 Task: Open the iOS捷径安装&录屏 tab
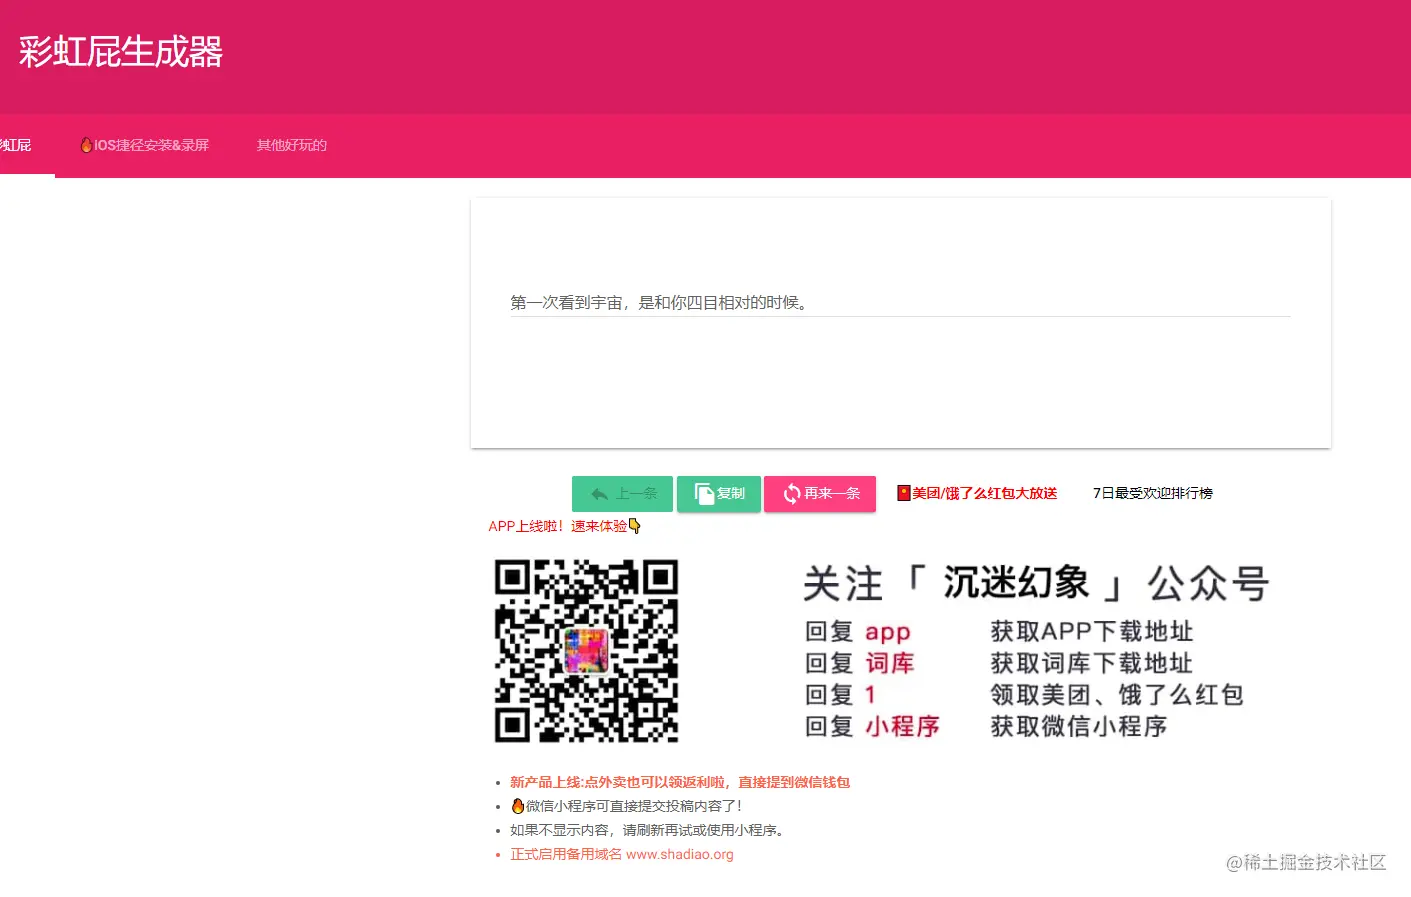pos(145,145)
